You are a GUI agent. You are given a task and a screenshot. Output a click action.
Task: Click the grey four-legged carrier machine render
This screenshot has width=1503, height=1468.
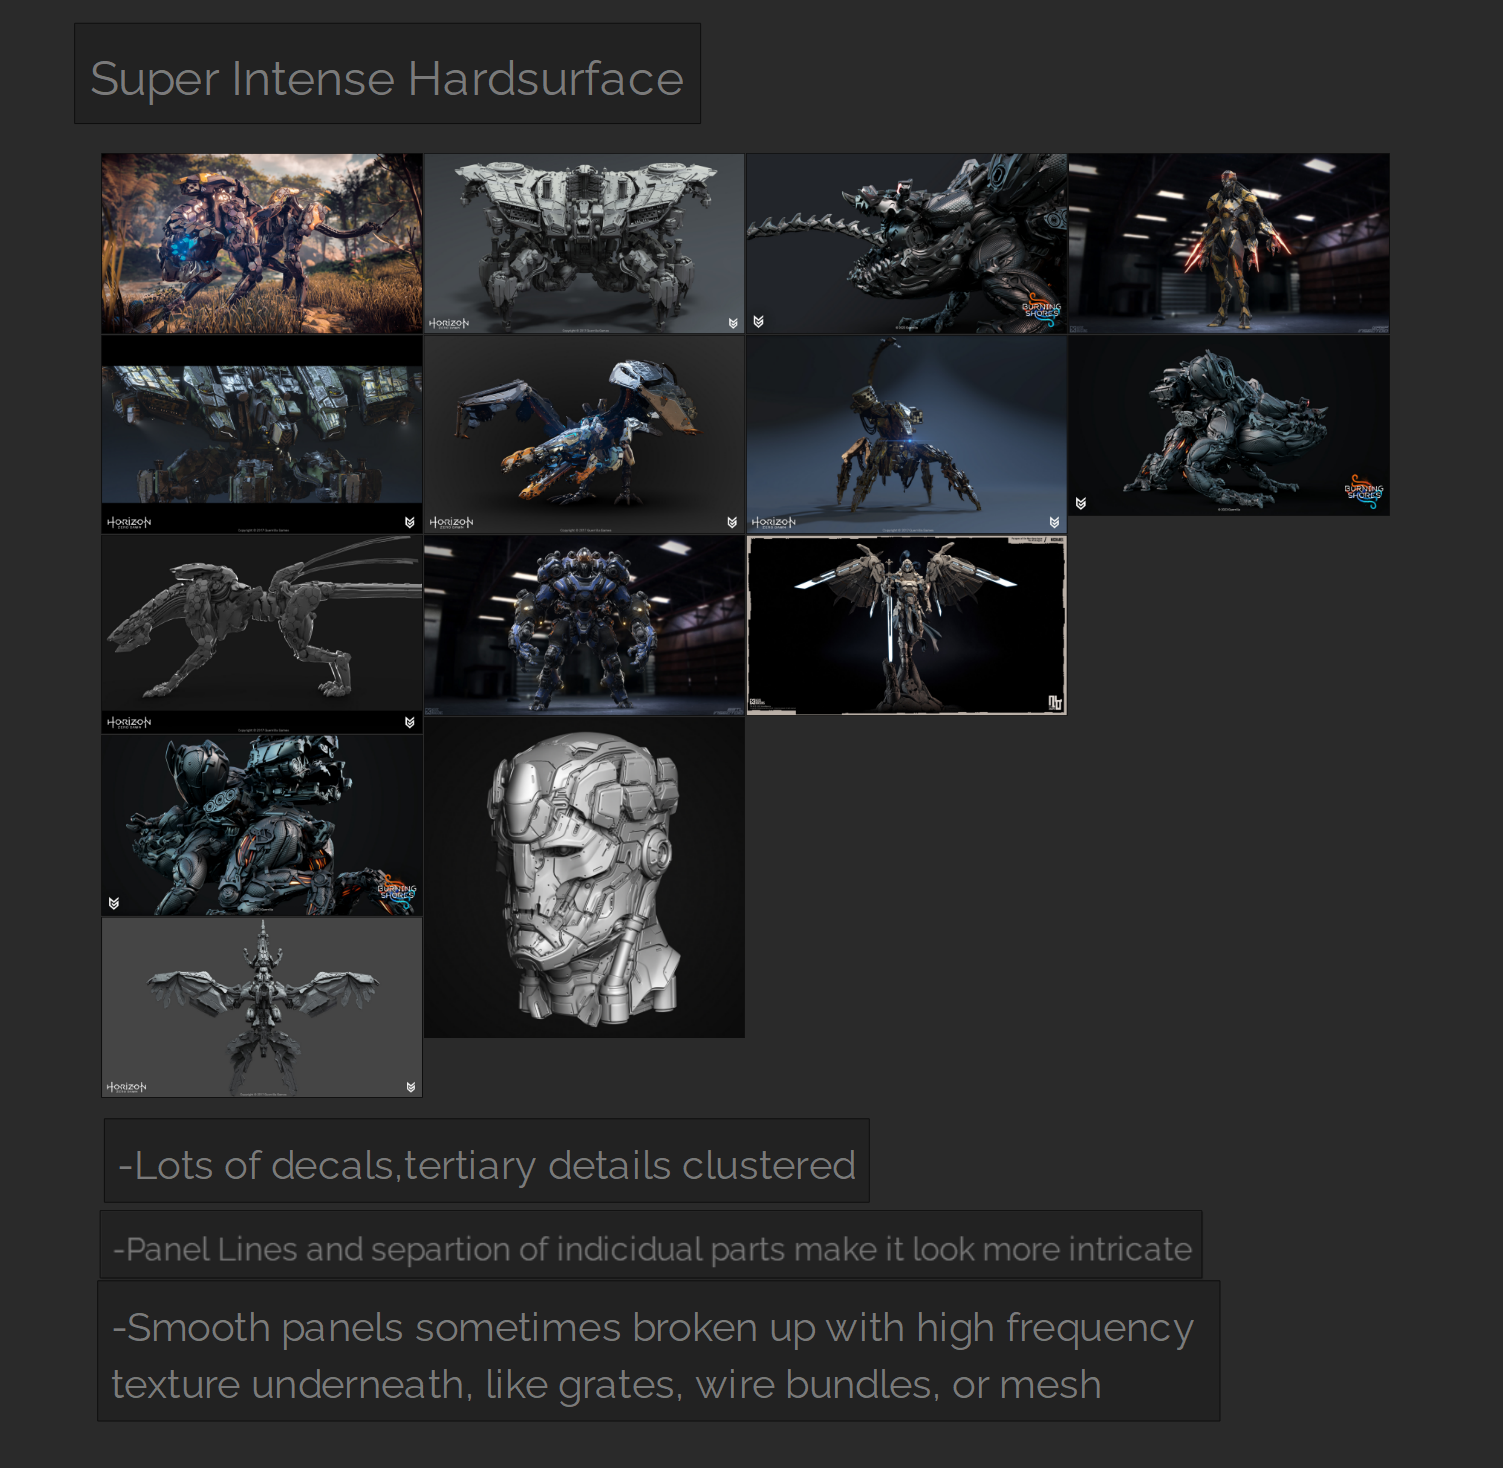[x=584, y=244]
